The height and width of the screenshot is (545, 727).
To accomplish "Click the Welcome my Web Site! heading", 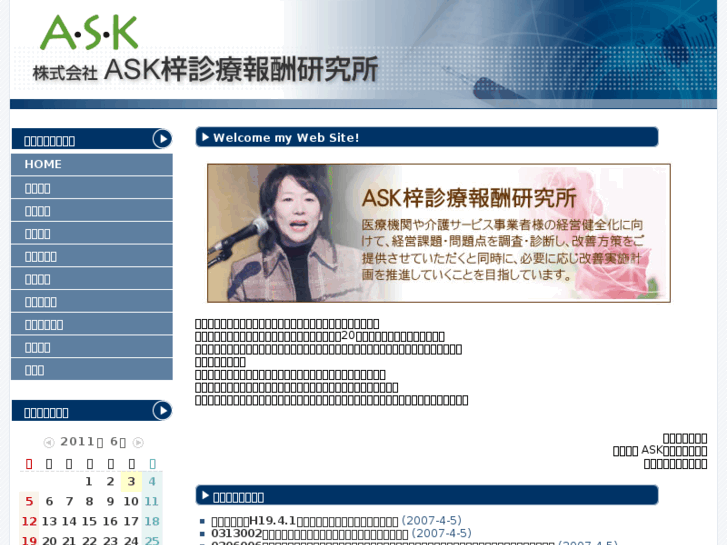I will click(x=286, y=138).
